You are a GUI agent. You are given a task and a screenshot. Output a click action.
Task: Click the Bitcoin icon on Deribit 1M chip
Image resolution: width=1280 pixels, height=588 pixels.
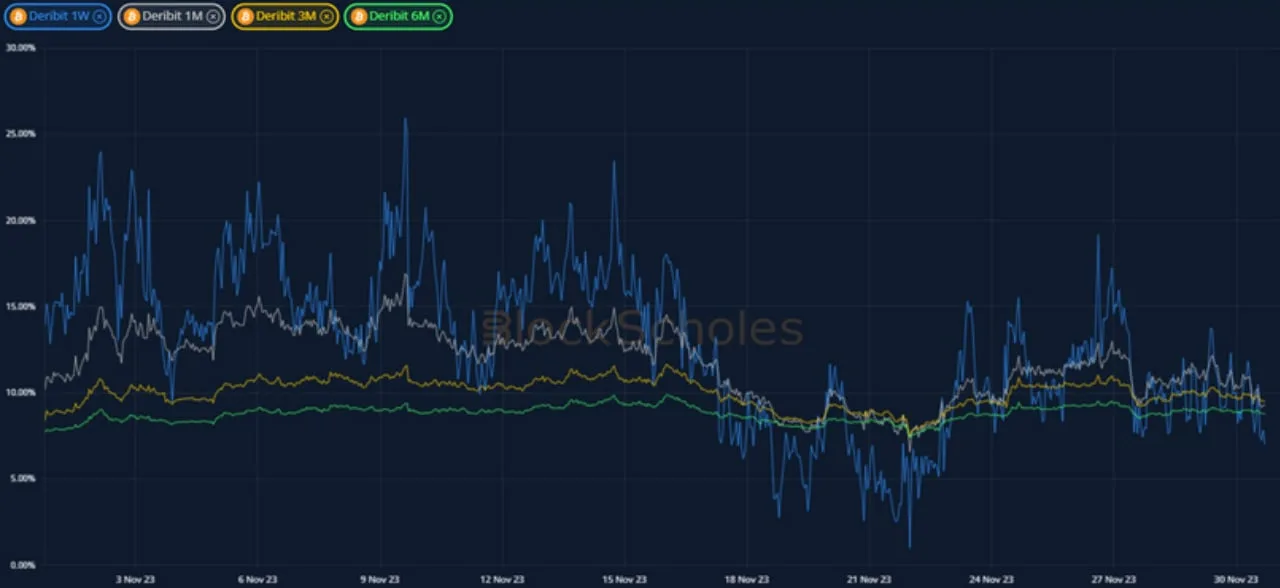coord(131,16)
